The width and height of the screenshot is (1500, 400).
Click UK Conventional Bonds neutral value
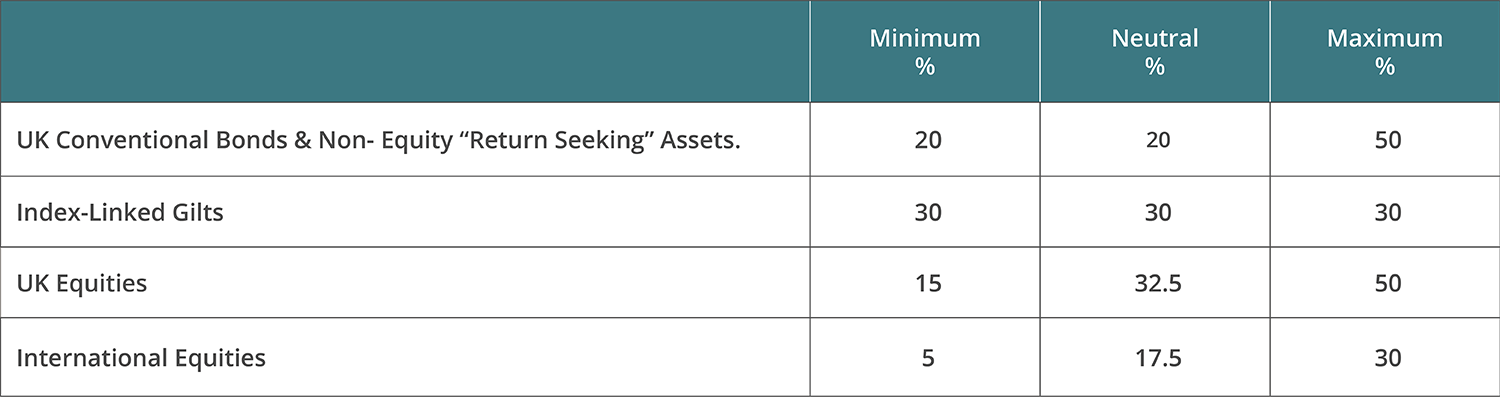pyautogui.click(x=1158, y=139)
